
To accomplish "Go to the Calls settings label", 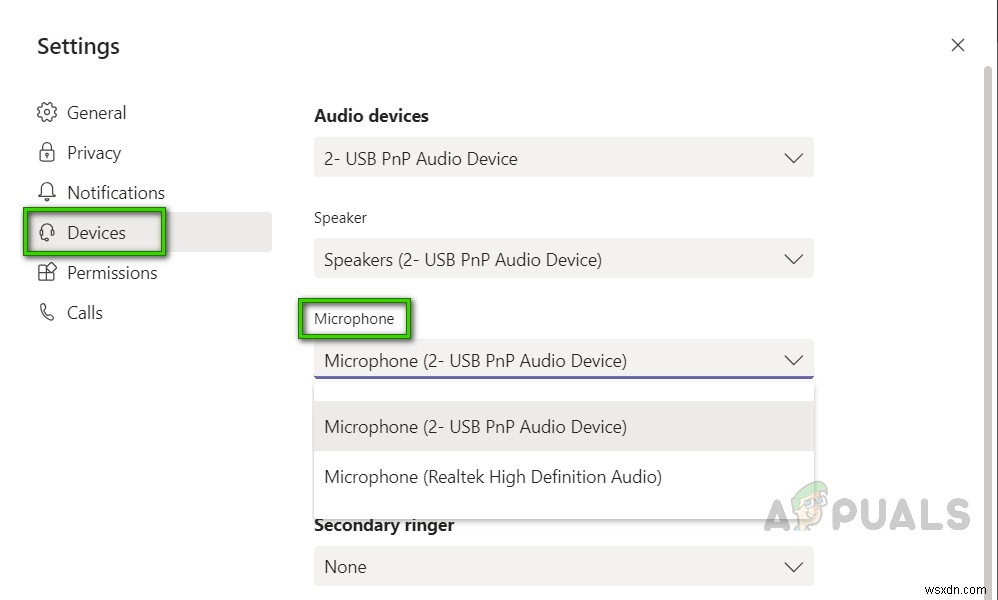I will [x=85, y=313].
